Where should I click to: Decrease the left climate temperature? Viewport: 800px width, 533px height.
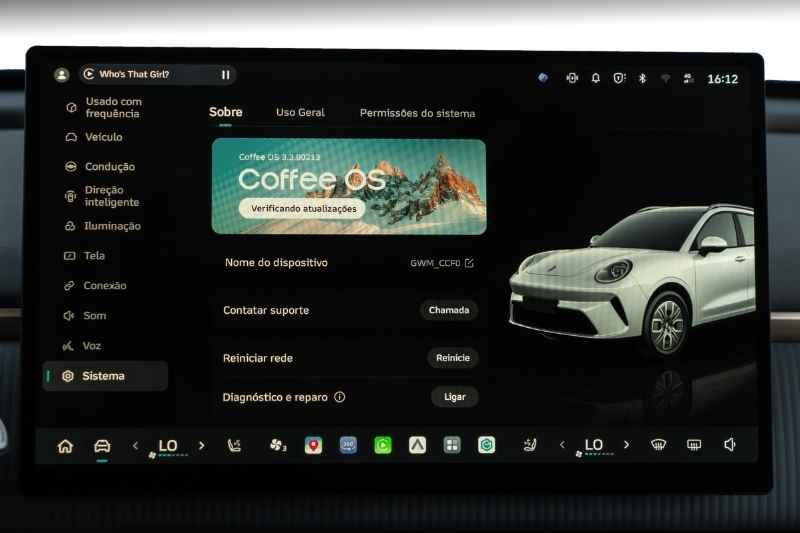pos(135,446)
